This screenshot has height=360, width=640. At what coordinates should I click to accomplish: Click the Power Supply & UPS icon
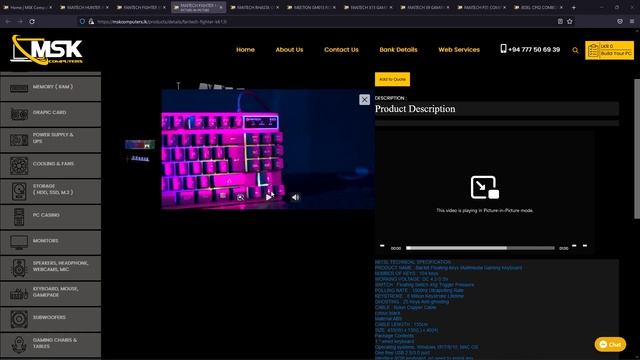pyautogui.click(x=19, y=140)
